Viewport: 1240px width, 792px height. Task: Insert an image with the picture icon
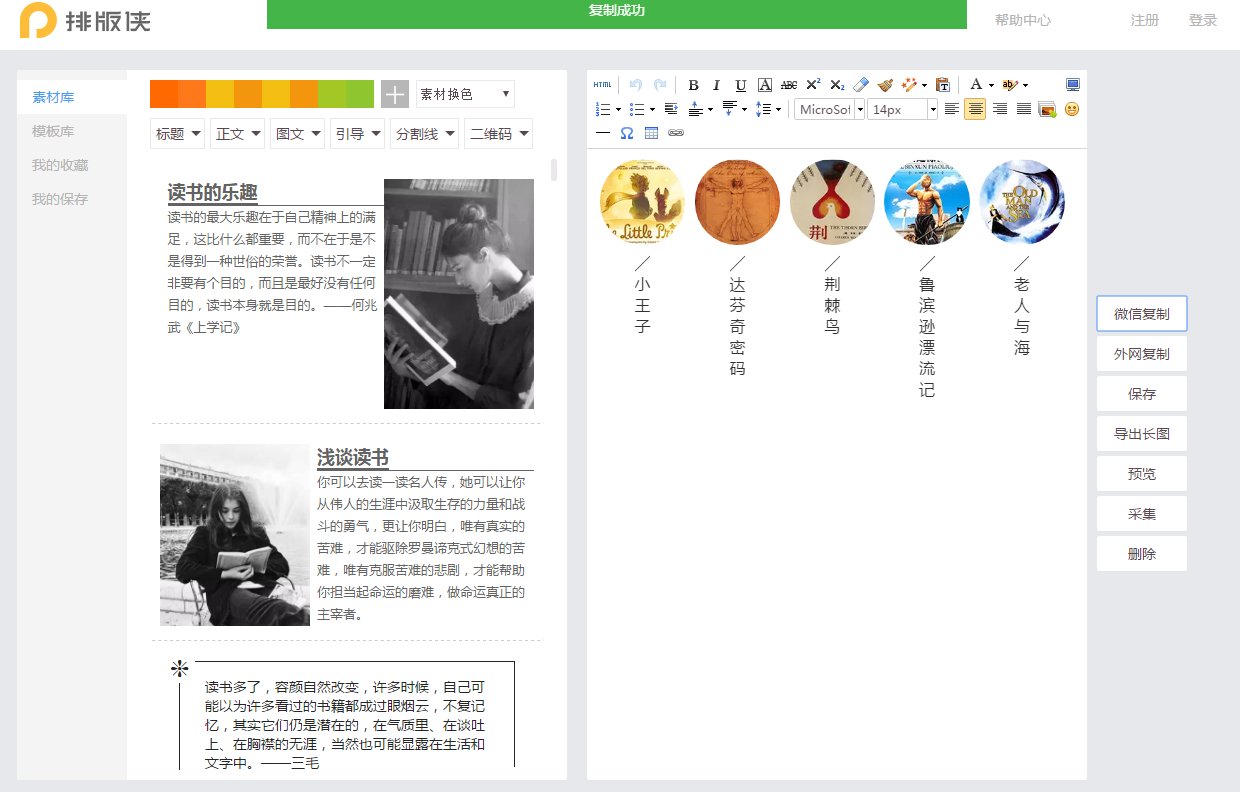point(1046,110)
